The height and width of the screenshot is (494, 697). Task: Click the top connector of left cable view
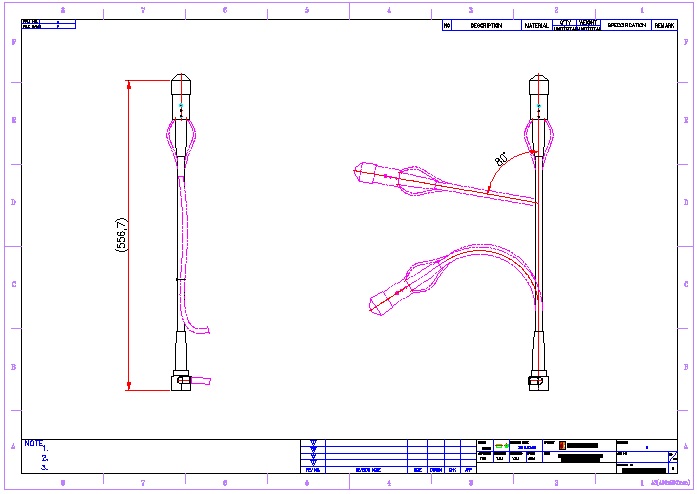point(180,95)
